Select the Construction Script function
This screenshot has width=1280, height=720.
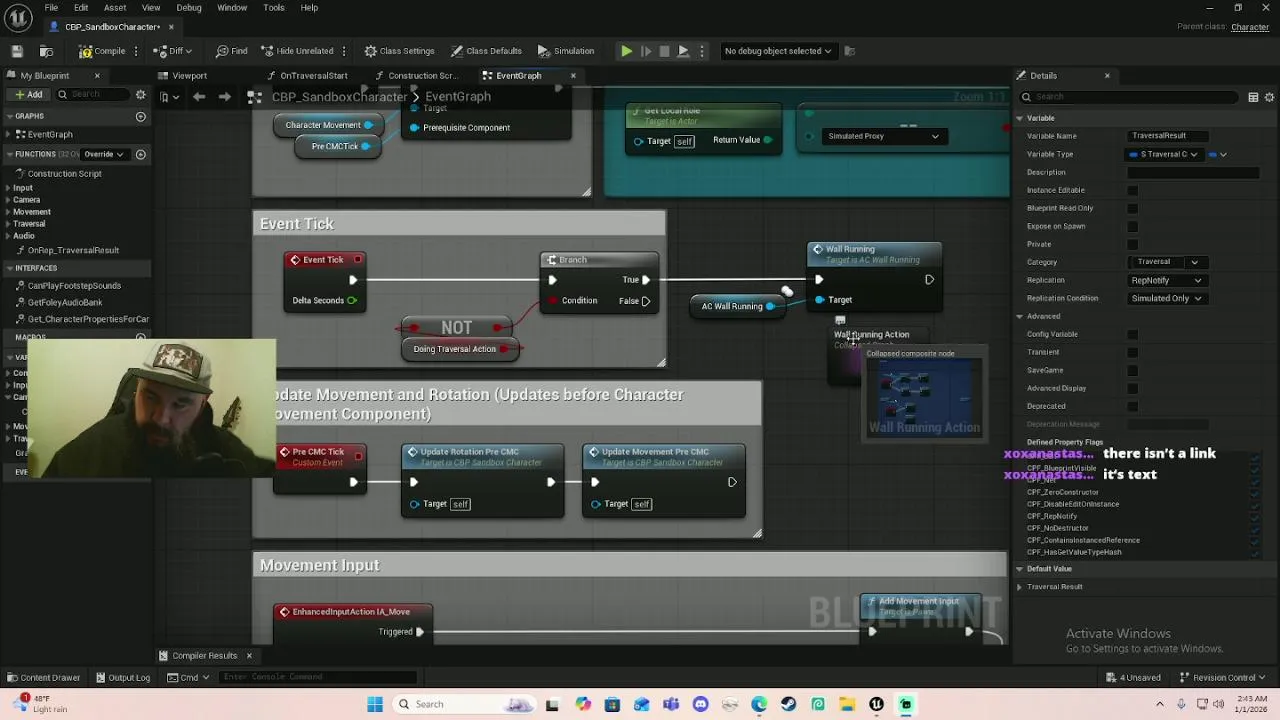pyautogui.click(x=64, y=174)
